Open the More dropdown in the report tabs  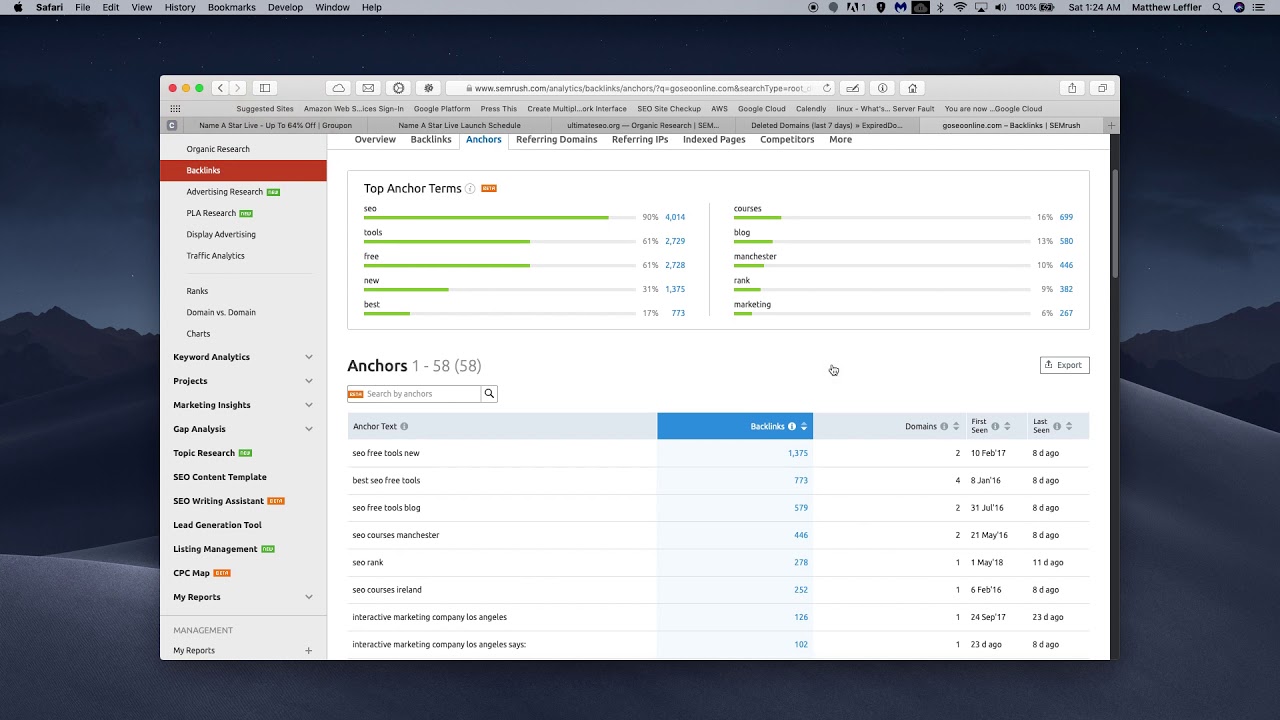pyautogui.click(x=840, y=140)
